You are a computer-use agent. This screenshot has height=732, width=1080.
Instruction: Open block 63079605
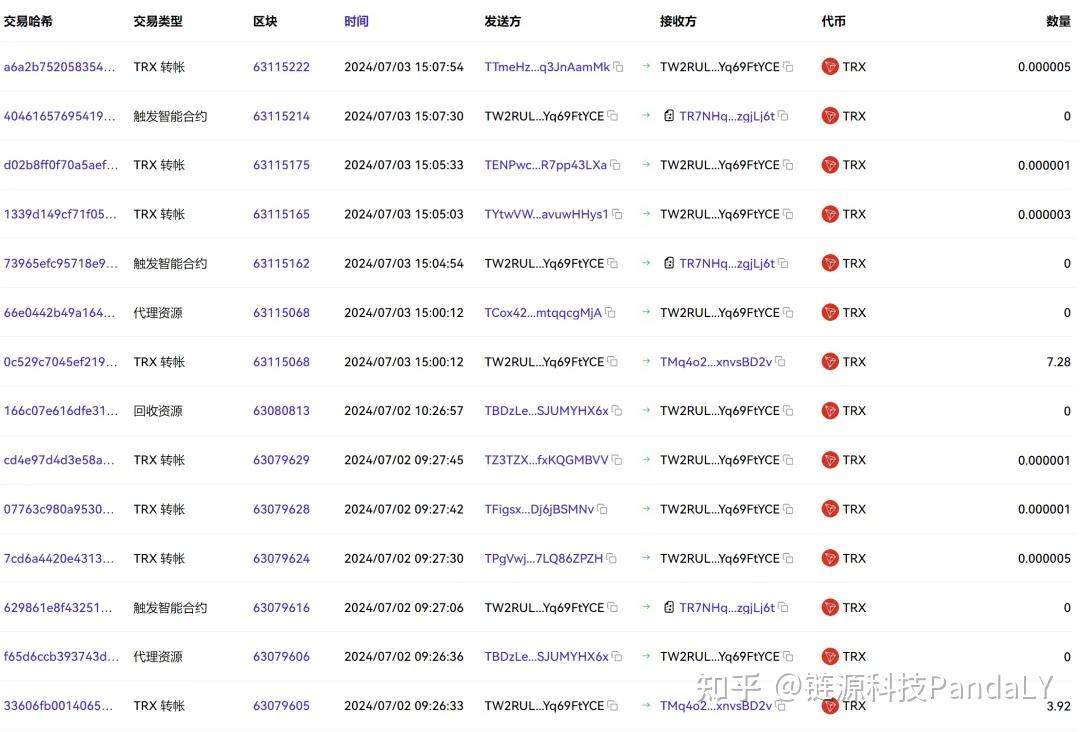point(280,705)
